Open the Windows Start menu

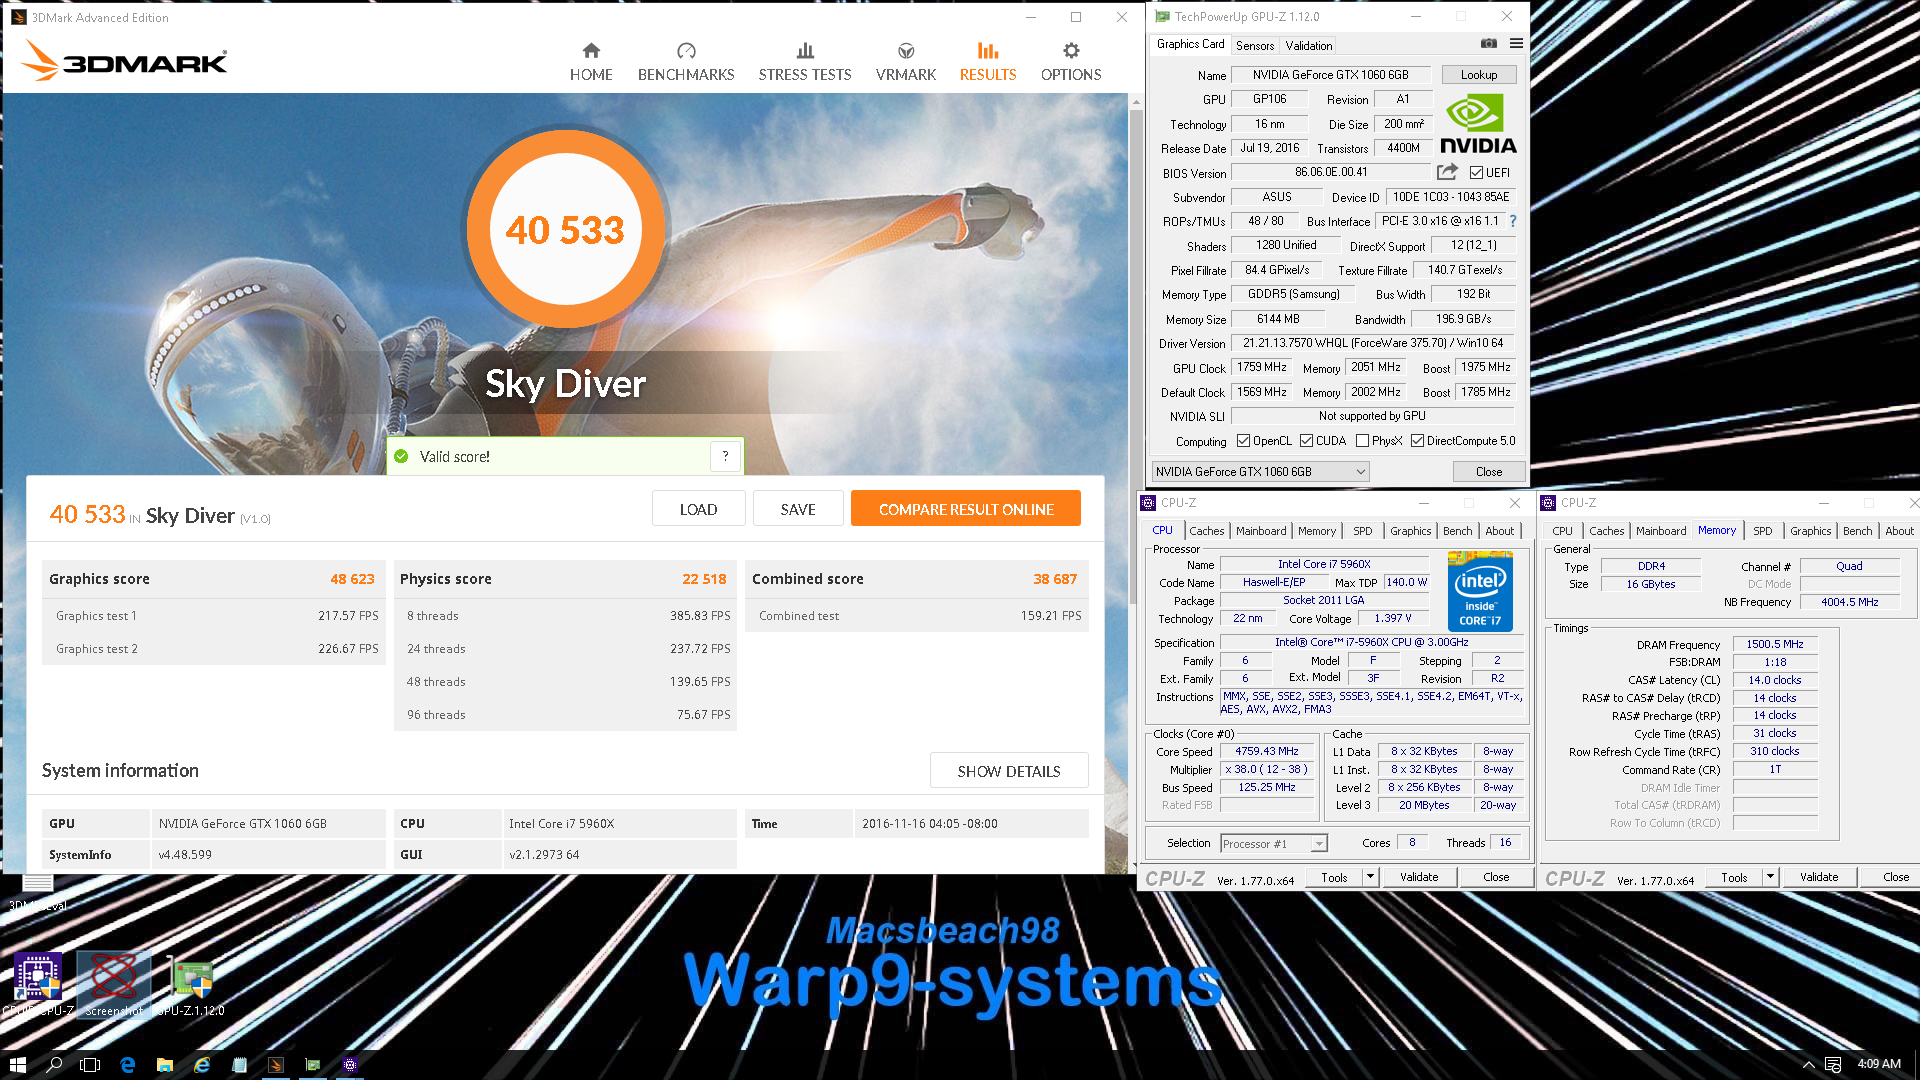[17, 1065]
